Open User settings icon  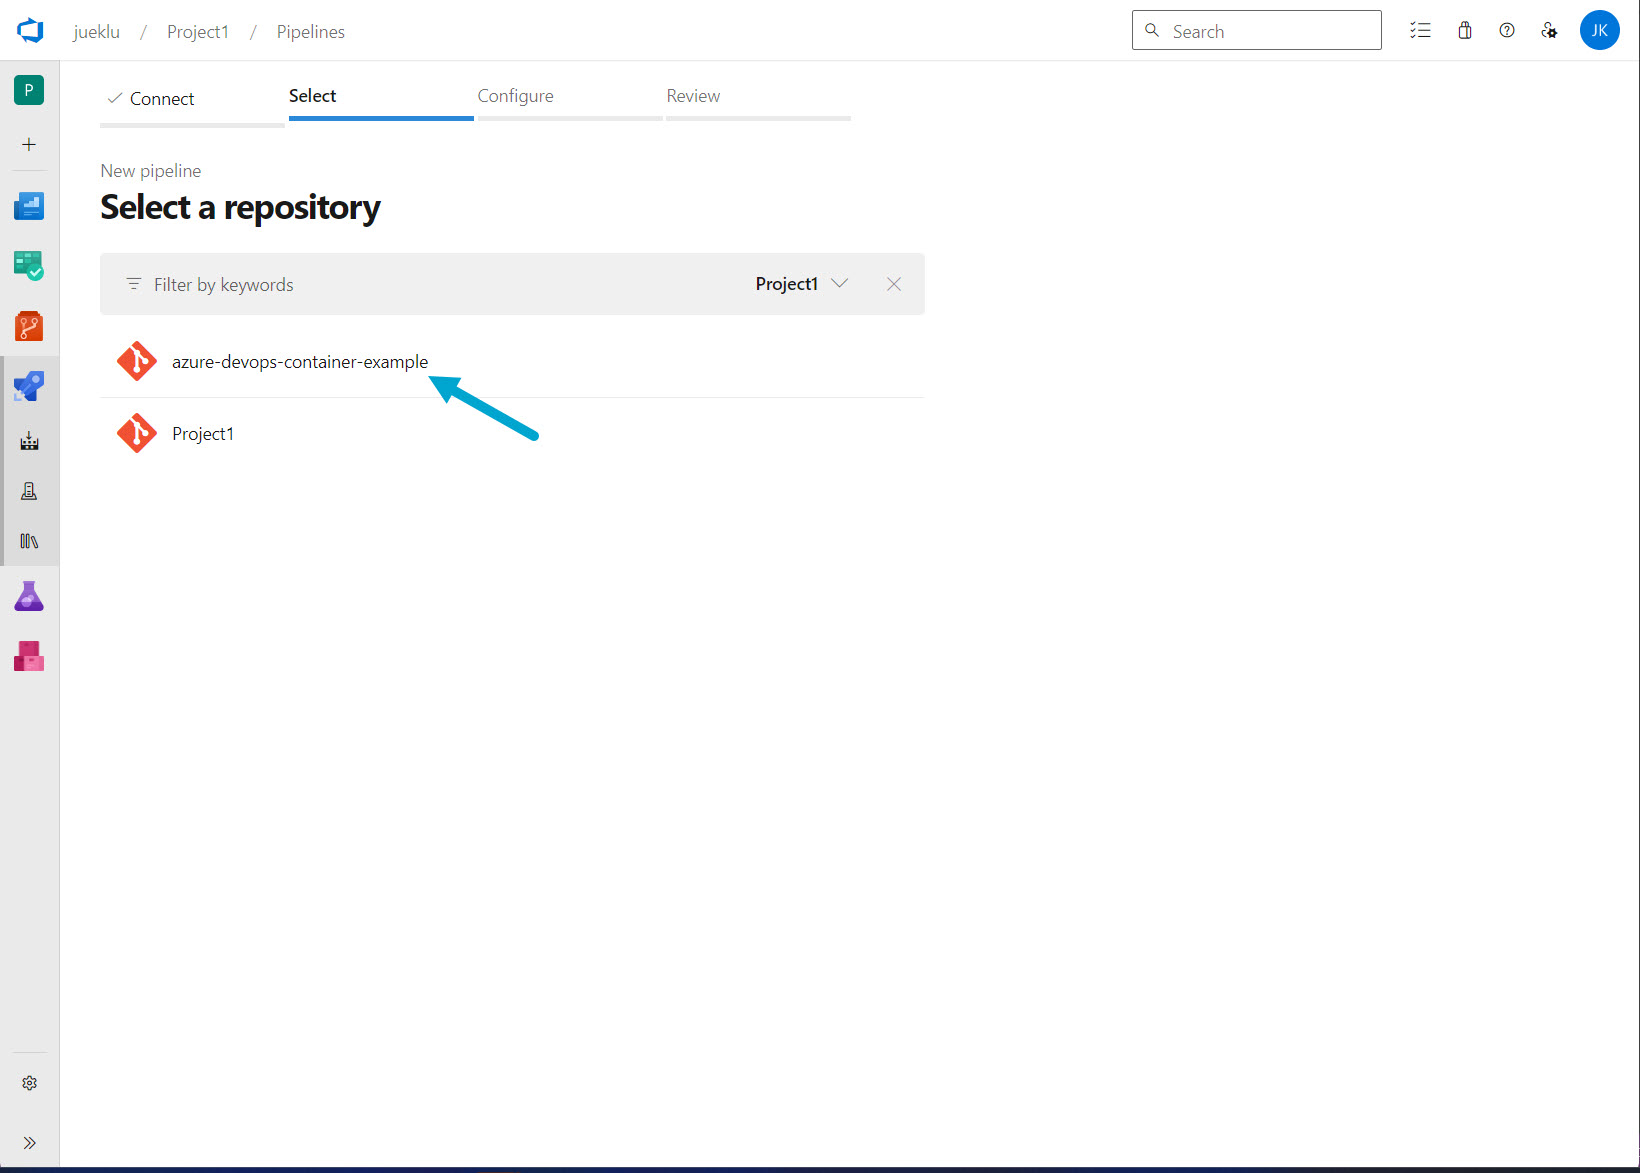1549,31
